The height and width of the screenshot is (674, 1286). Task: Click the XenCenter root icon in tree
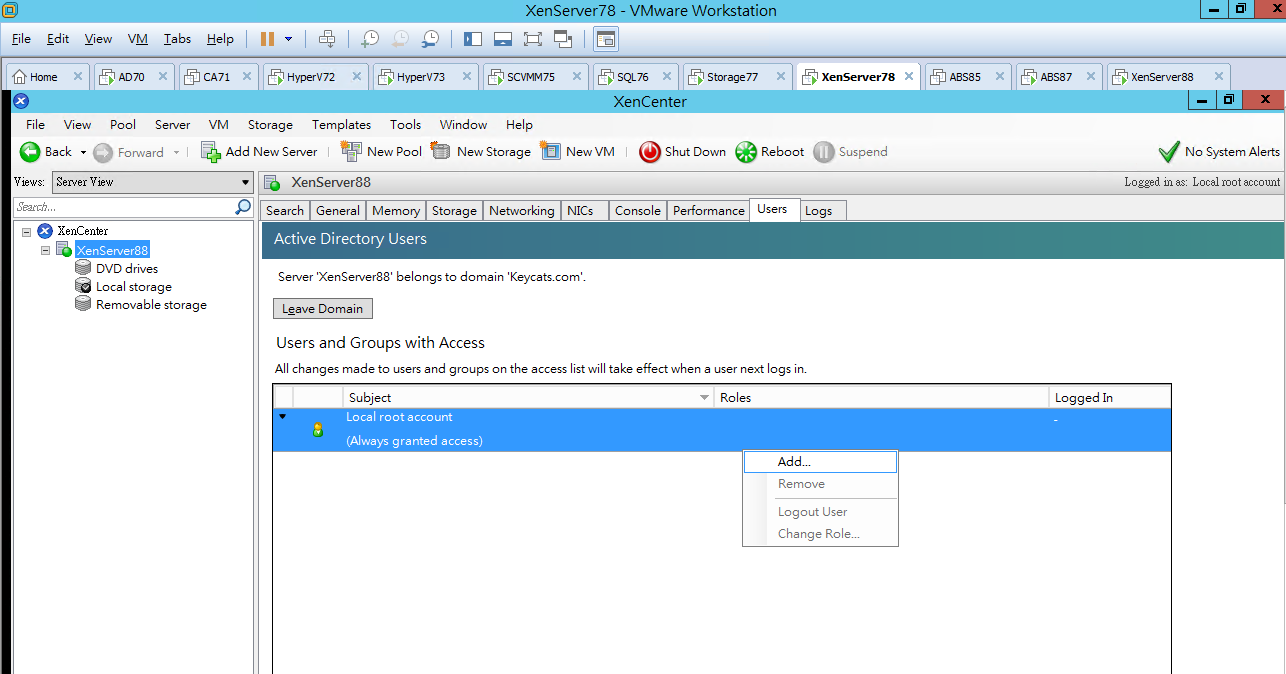click(45, 231)
